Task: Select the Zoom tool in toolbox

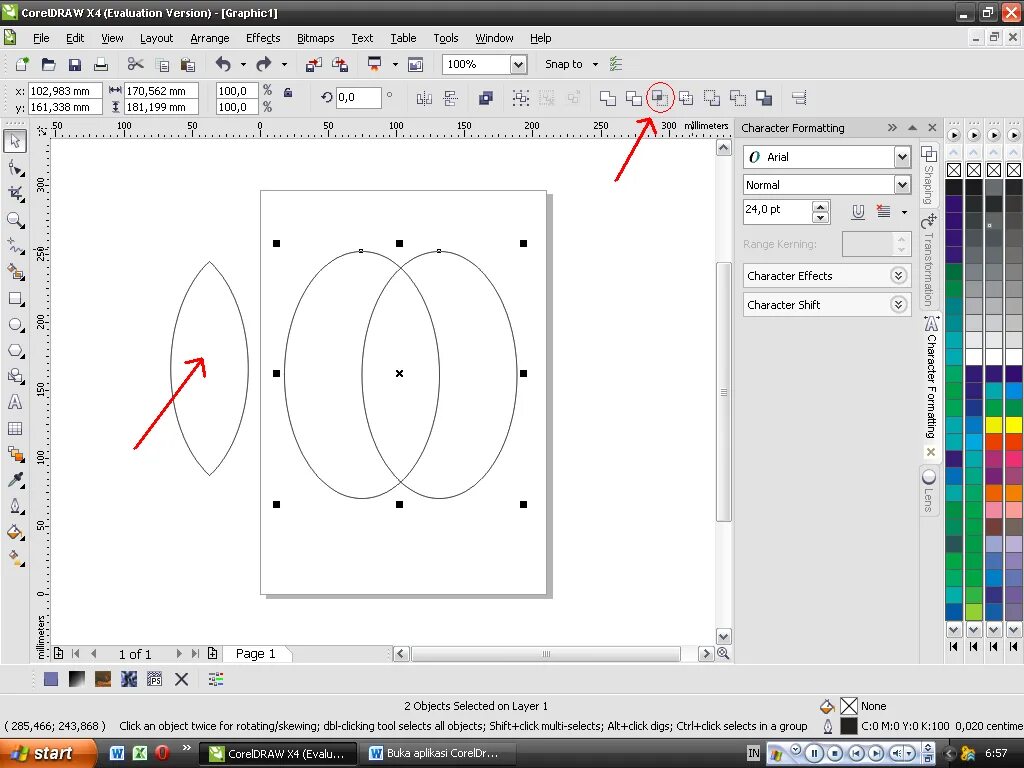Action: click(x=15, y=220)
